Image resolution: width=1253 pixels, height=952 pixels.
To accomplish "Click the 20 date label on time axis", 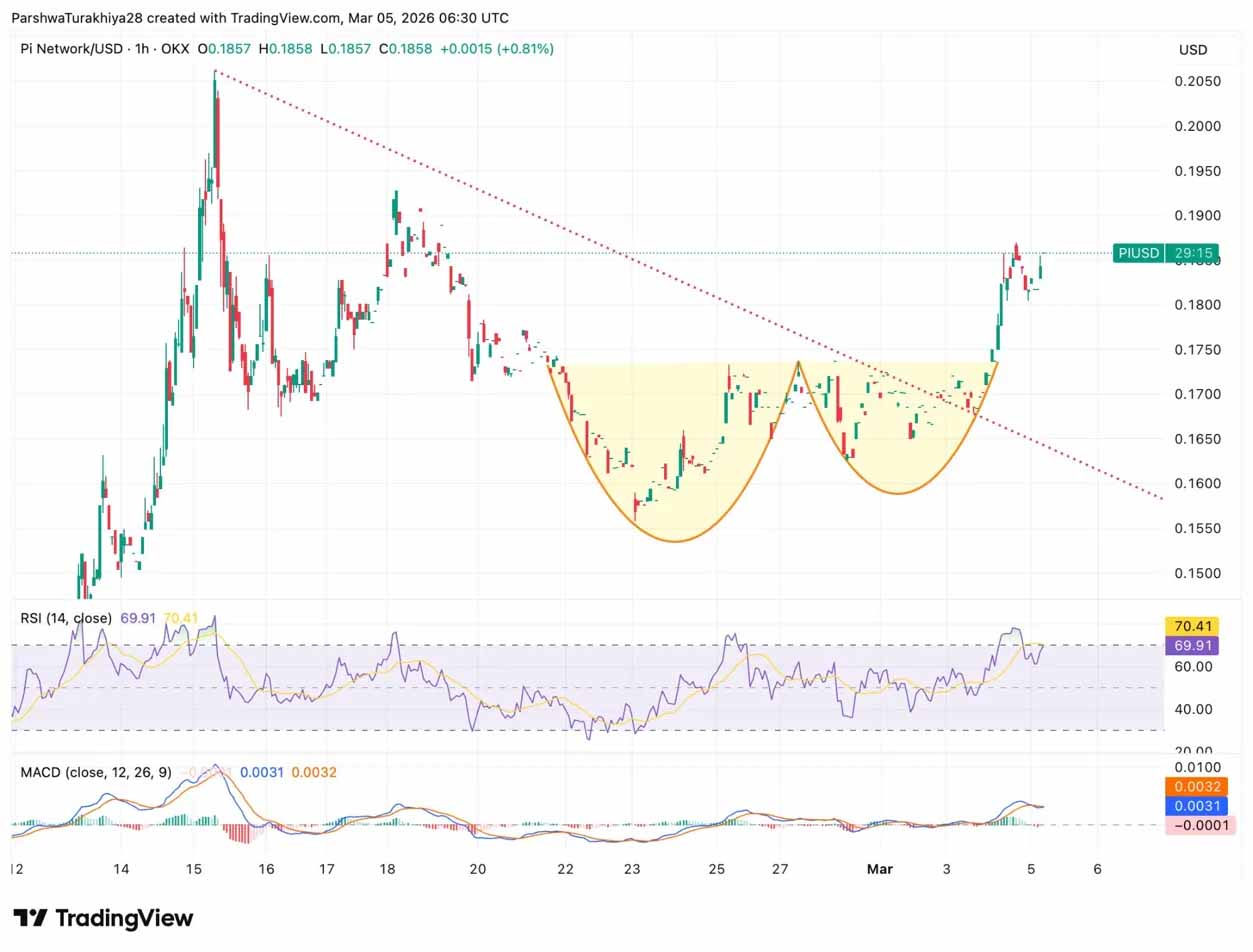I will pos(477,869).
